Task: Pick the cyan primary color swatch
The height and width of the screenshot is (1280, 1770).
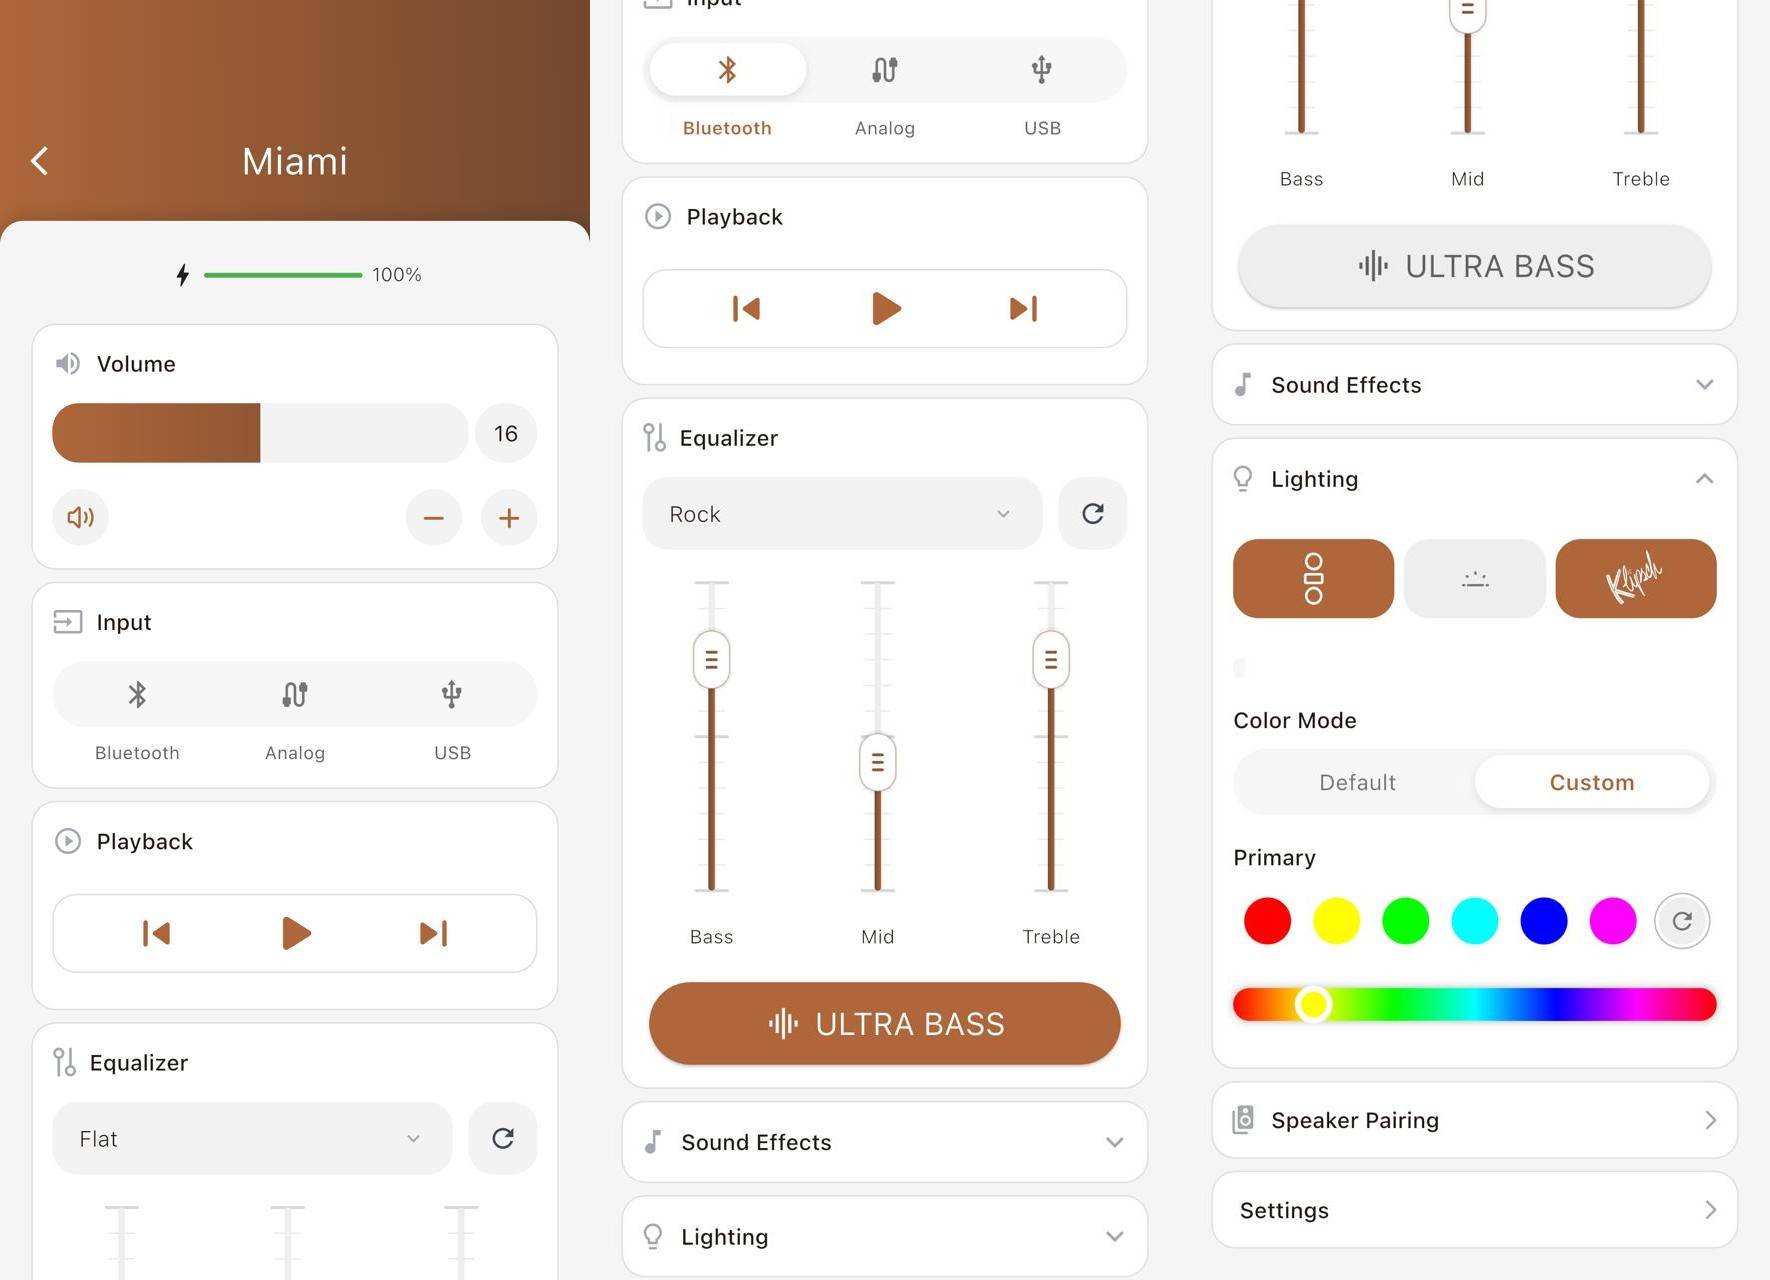Action: tap(1474, 921)
